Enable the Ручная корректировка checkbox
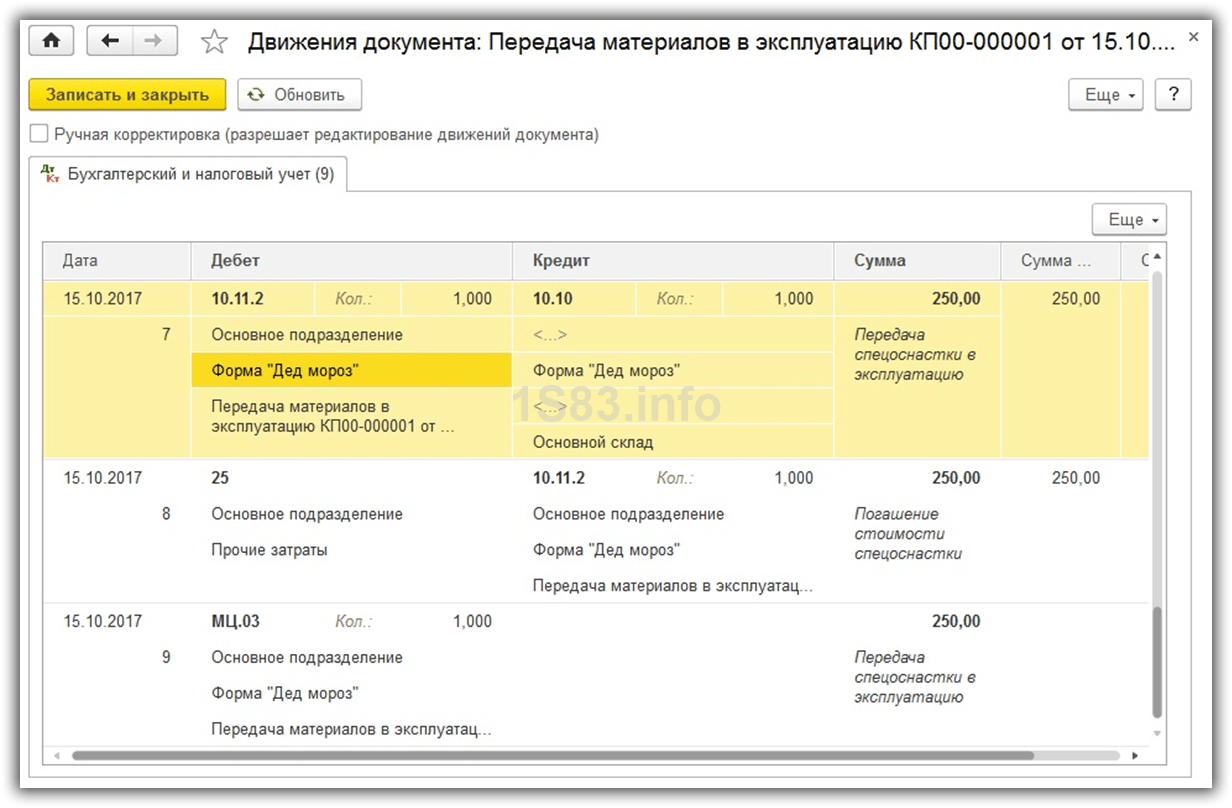The width and height of the screenshot is (1232, 808). [x=39, y=134]
